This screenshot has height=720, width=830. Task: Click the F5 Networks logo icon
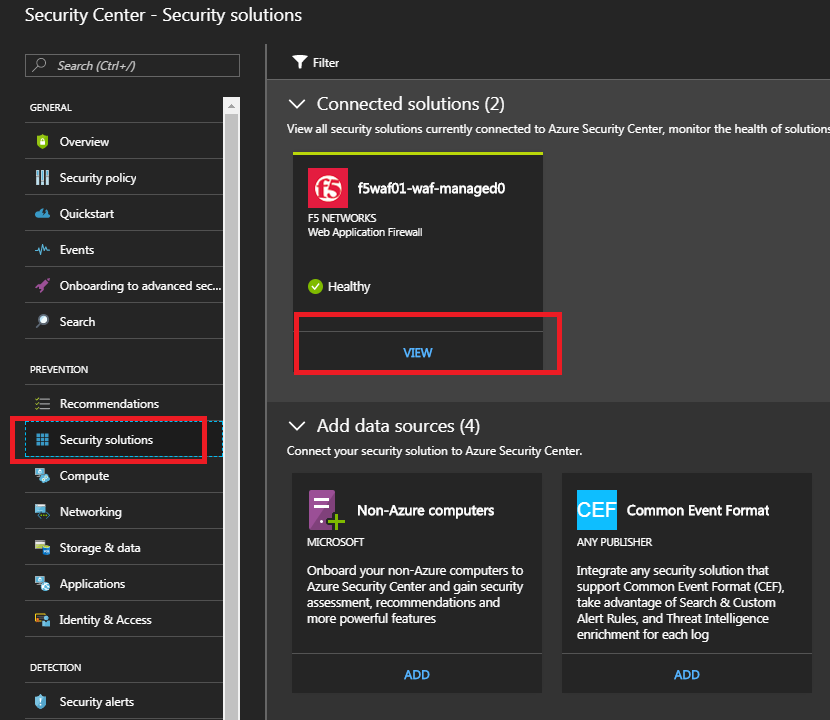[x=328, y=188]
